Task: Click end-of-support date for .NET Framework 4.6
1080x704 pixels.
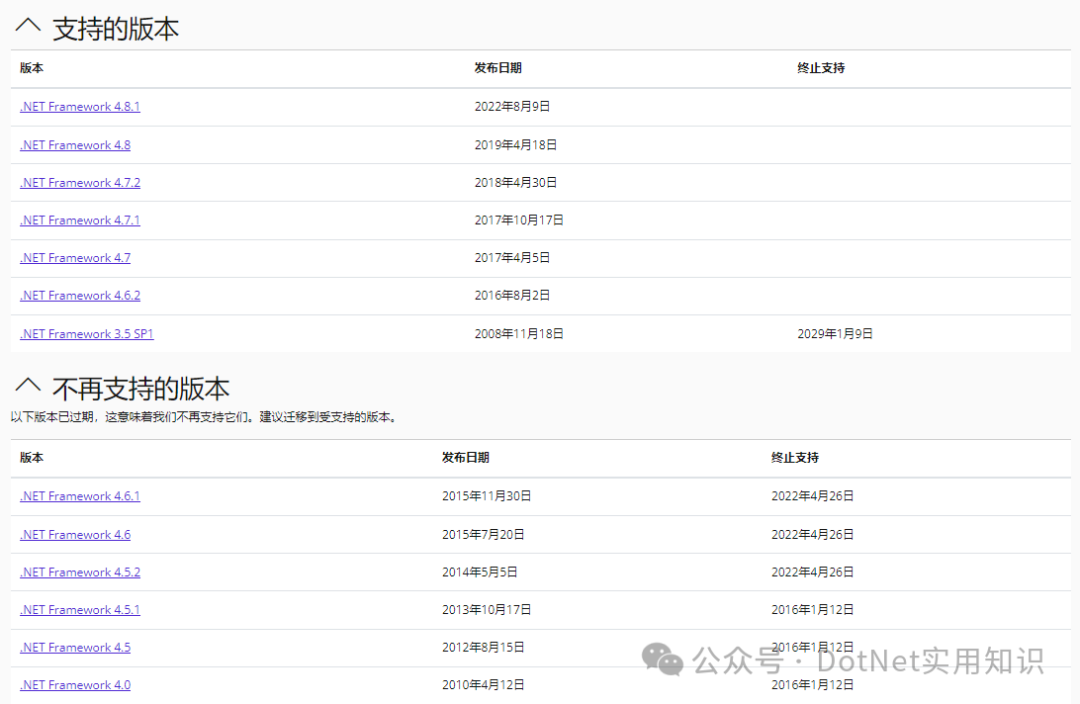Action: [812, 535]
